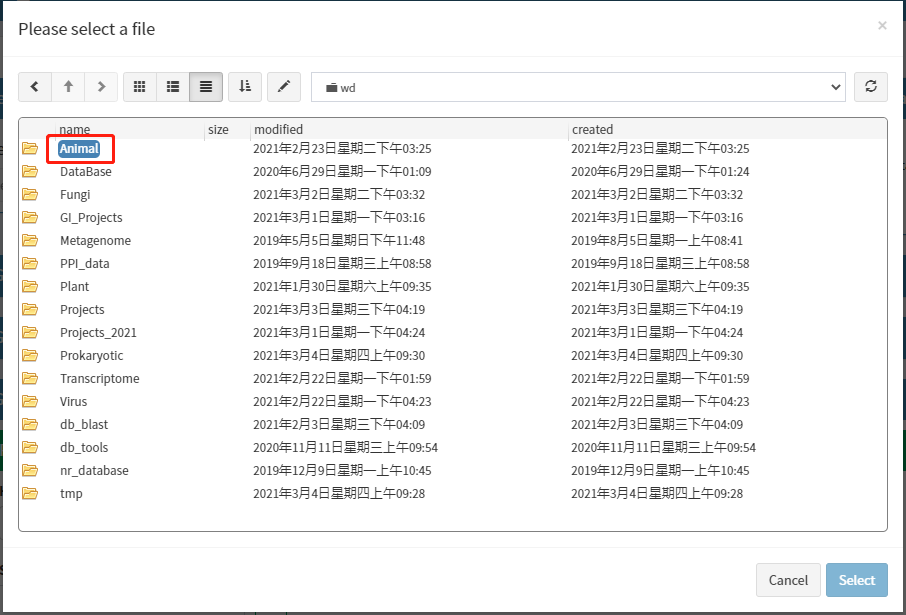Click the forward navigation arrow
The width and height of the screenshot is (906, 615).
101,87
